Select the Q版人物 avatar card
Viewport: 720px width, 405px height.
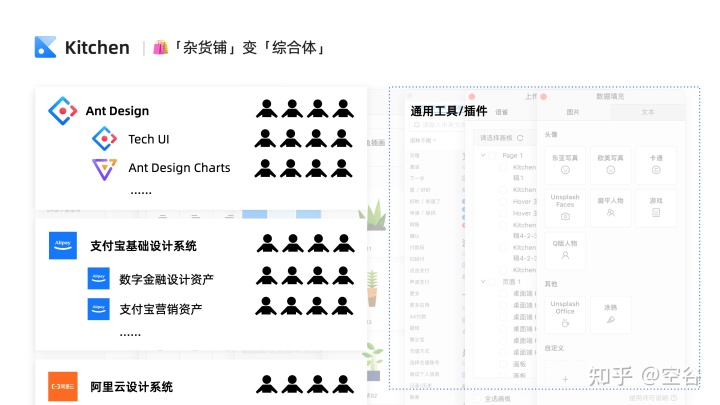565,250
